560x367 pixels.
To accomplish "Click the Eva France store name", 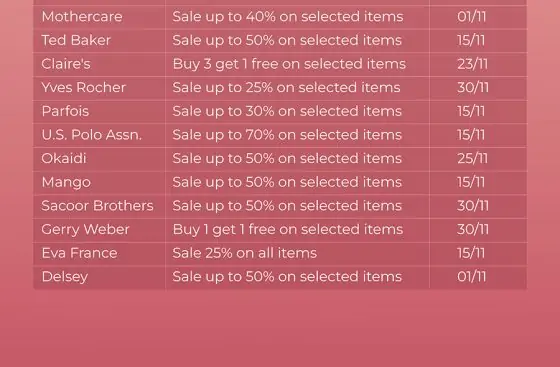I will 79,253.
